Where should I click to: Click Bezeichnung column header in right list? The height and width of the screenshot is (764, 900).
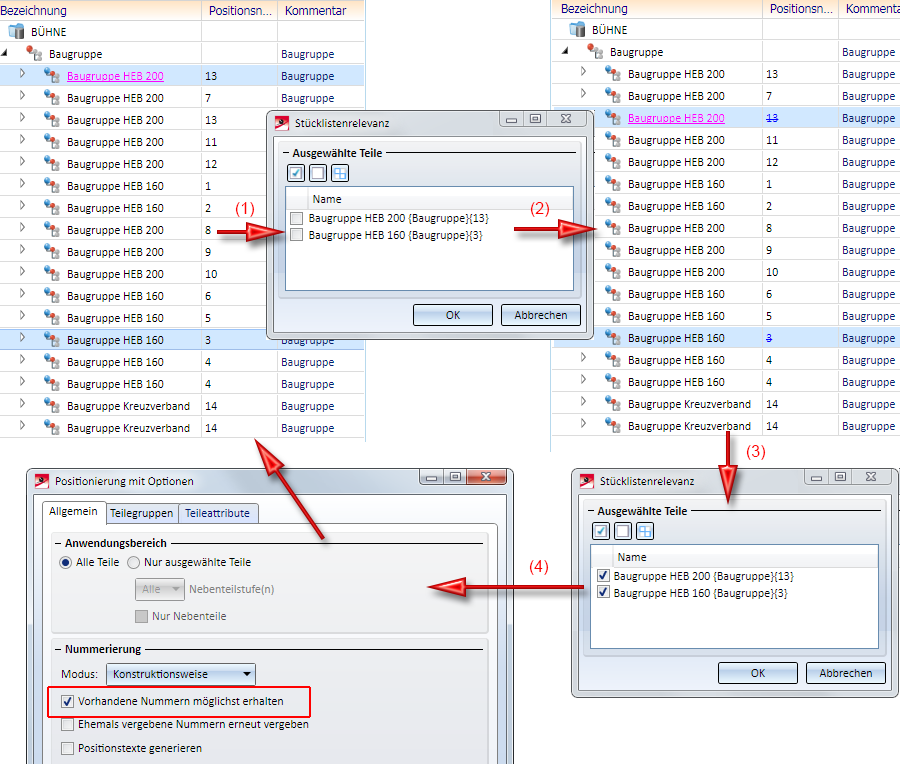[657, 9]
